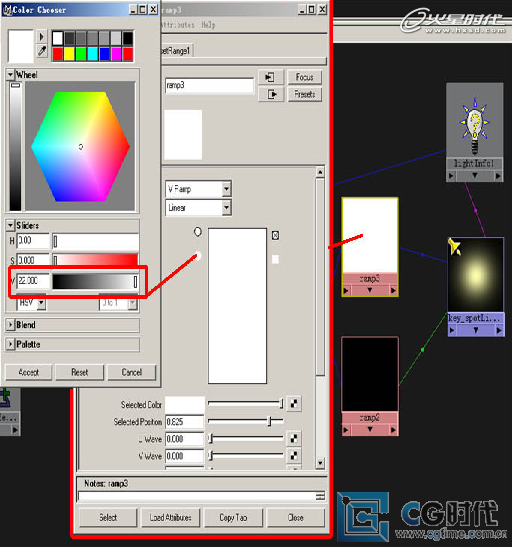Click the vertical brightness strip beside the wheel
The width and height of the screenshot is (512, 547).
pos(15,146)
